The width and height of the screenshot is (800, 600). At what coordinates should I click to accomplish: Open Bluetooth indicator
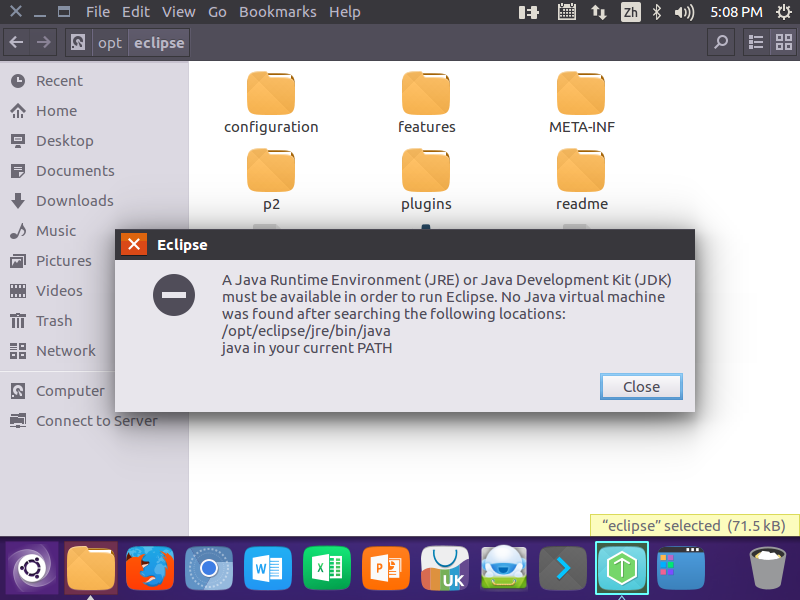657,12
